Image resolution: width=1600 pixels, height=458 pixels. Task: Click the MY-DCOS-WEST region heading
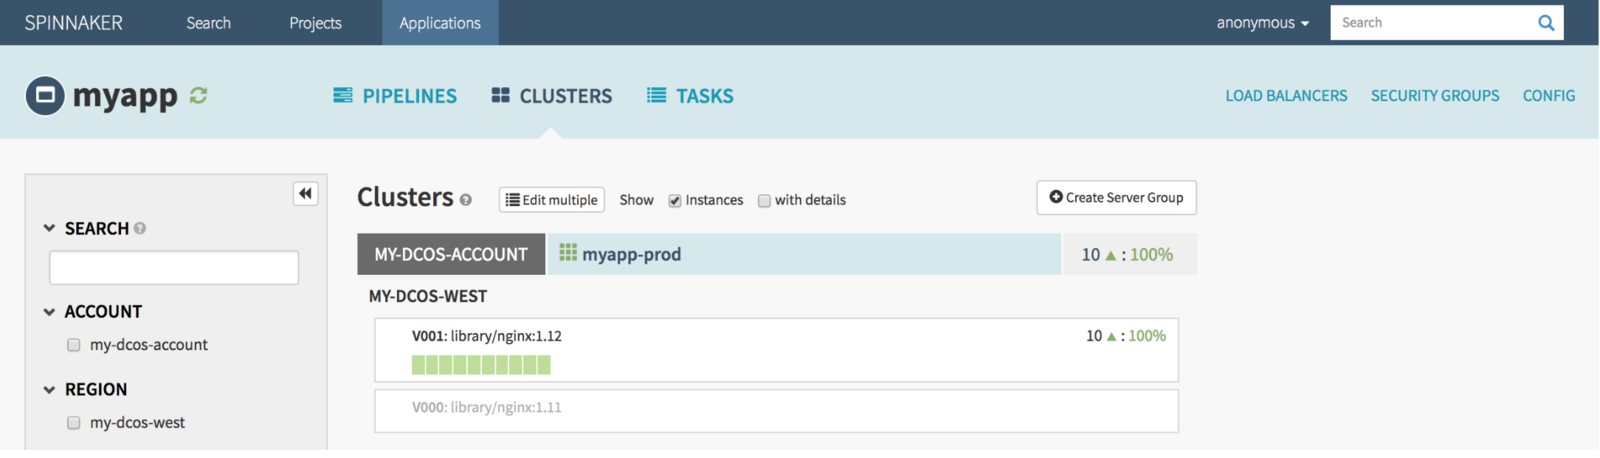[x=428, y=297]
